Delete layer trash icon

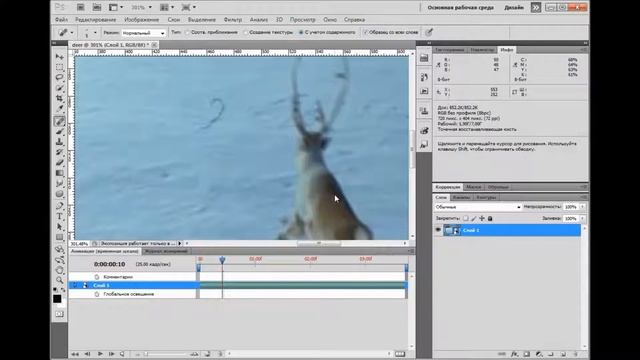[576, 354]
